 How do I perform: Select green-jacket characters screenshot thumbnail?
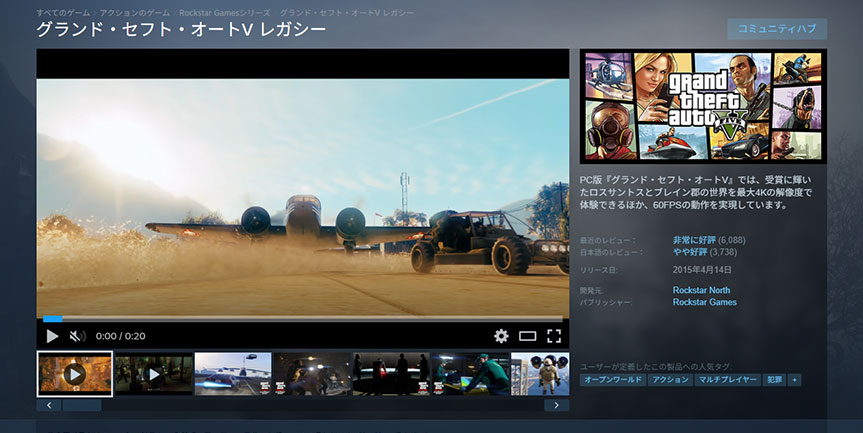[x=470, y=374]
